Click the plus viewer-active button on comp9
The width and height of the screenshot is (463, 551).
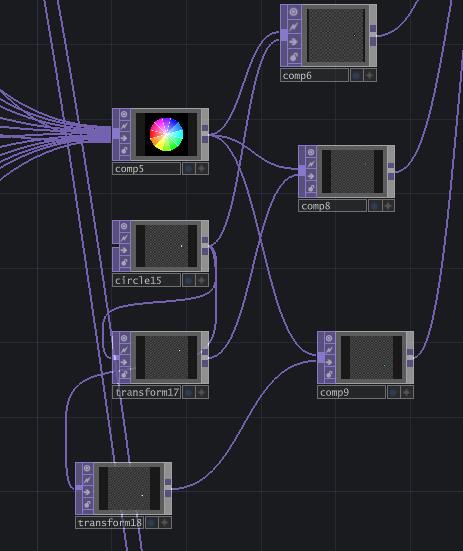pyautogui.click(x=407, y=392)
